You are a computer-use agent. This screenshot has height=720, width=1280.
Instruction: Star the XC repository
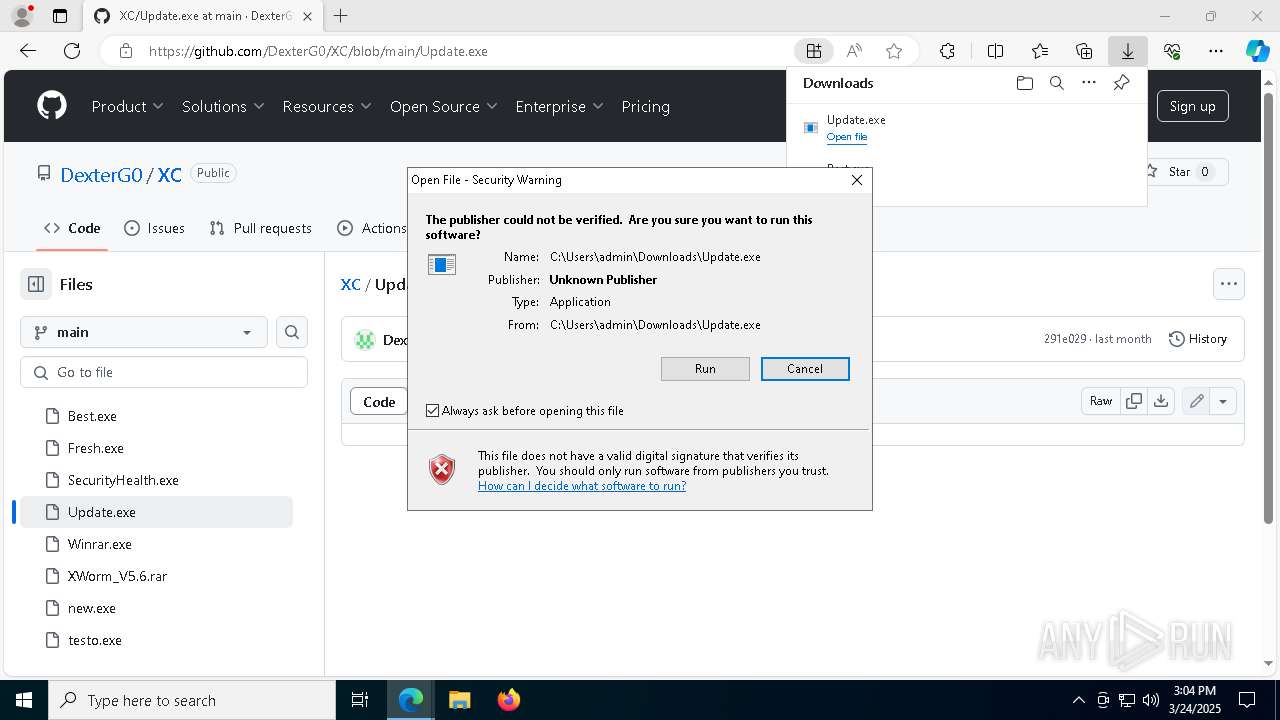coord(1181,172)
